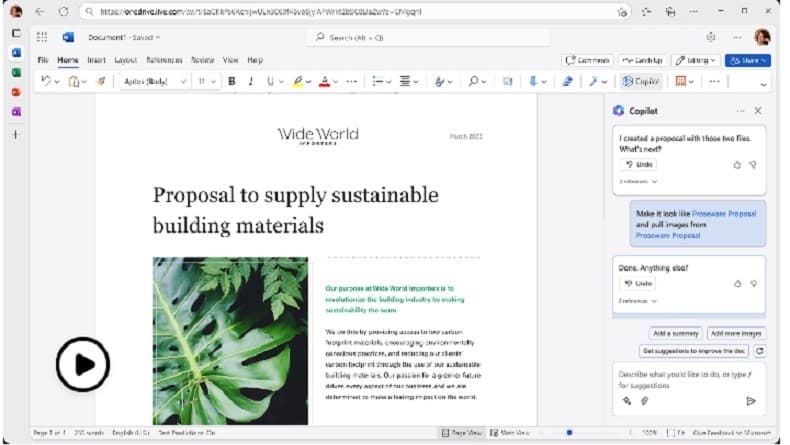Refresh the Copilot suggestion prompts

pos(759,351)
